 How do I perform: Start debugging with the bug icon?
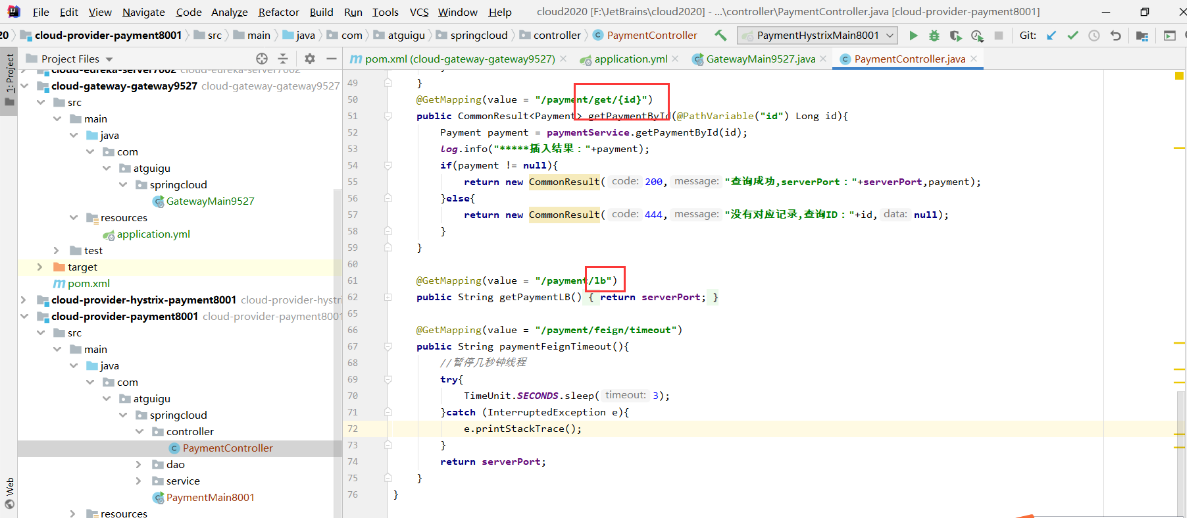tap(934, 35)
